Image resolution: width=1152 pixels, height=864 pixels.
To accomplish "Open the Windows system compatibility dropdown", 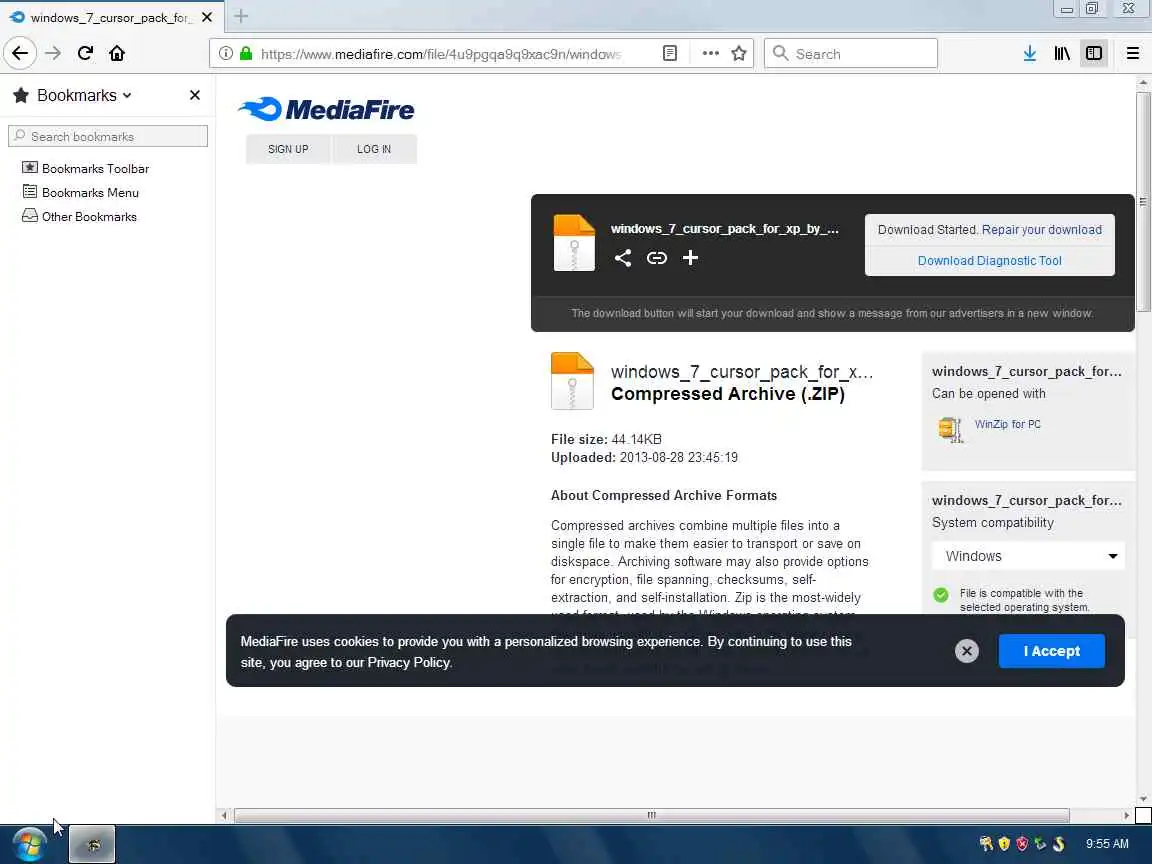I will click(1028, 556).
